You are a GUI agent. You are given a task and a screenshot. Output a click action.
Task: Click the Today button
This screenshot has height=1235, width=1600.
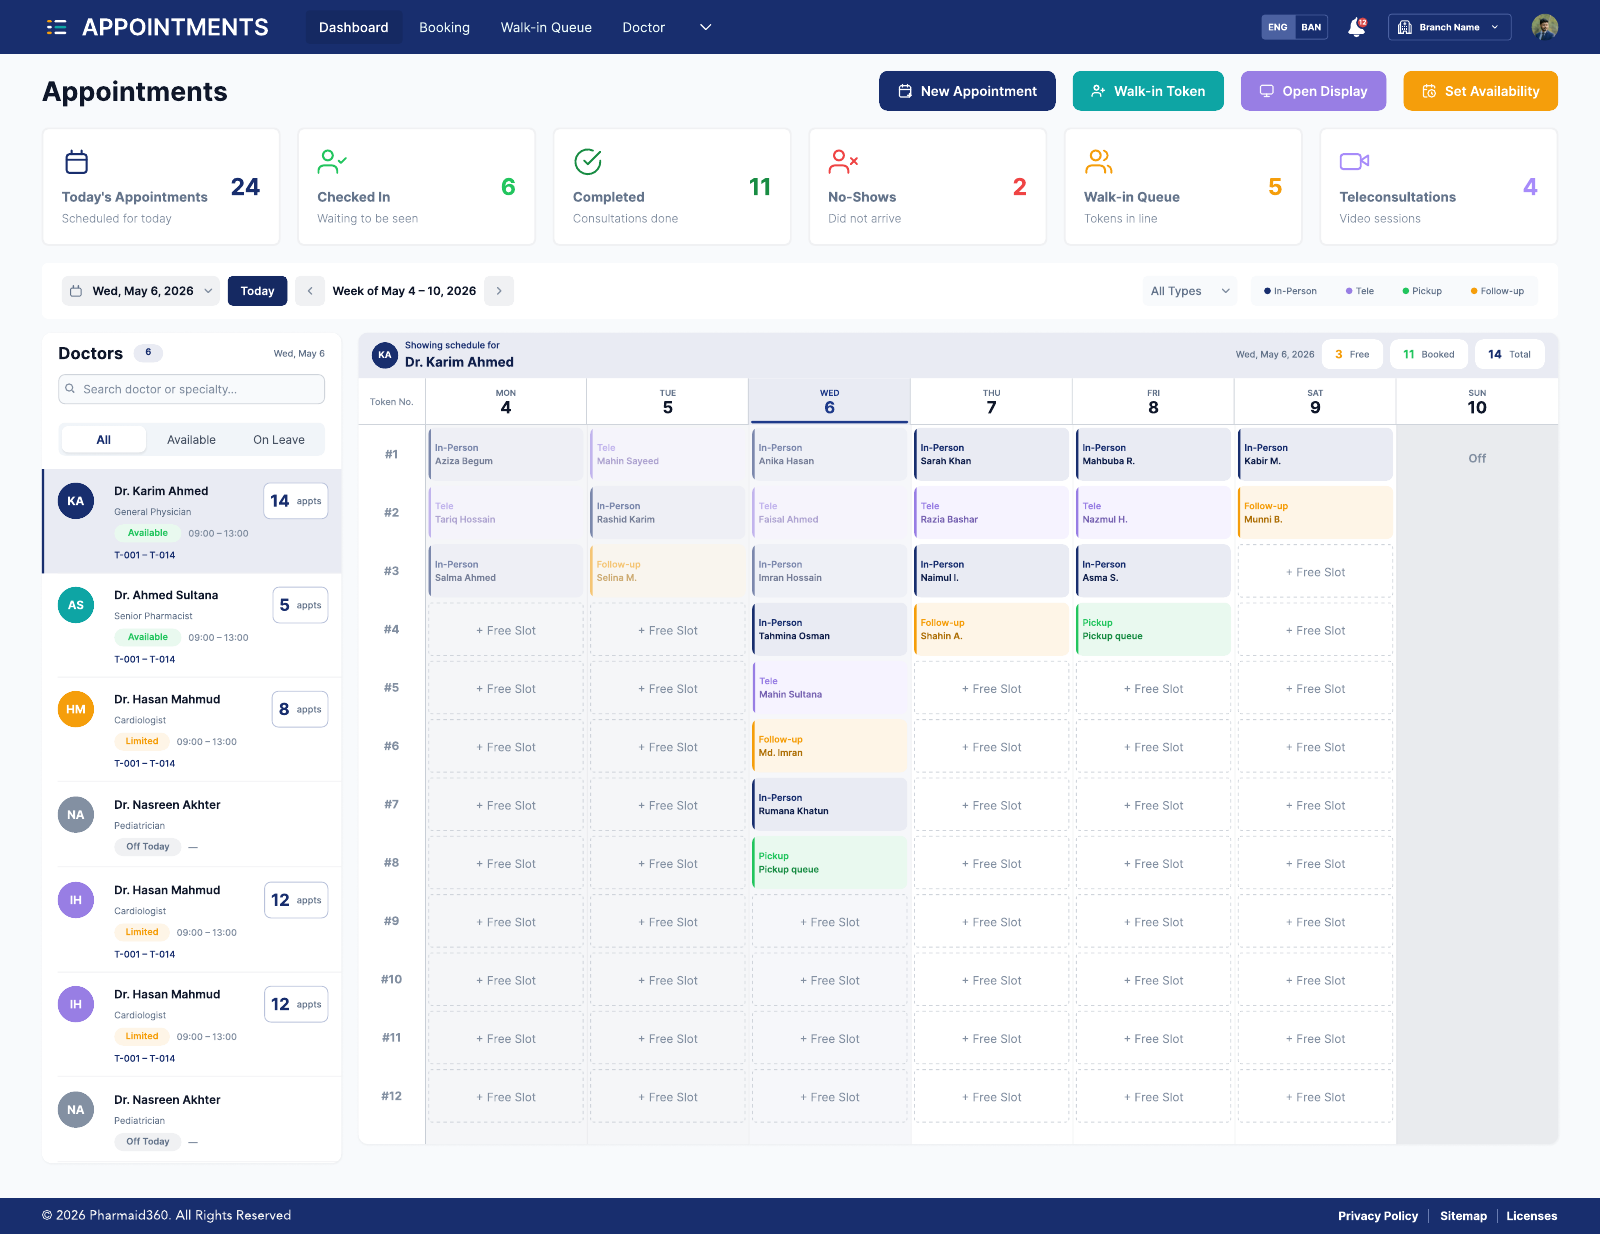[x=257, y=291]
